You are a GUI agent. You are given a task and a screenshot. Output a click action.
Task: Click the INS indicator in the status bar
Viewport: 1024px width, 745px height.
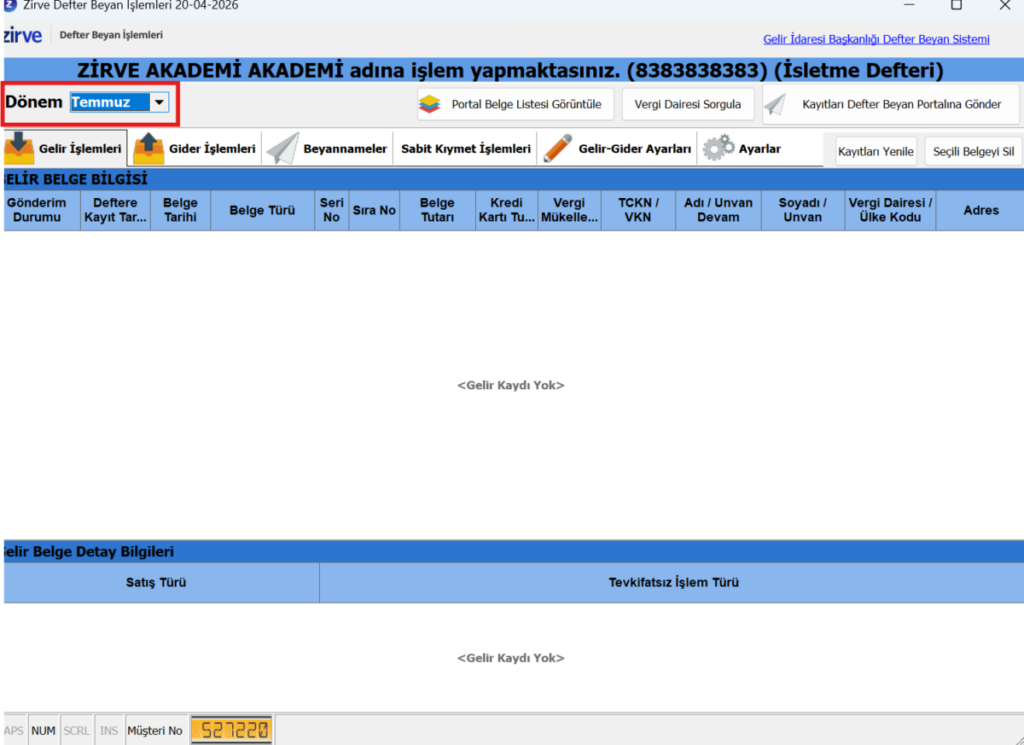coord(108,731)
